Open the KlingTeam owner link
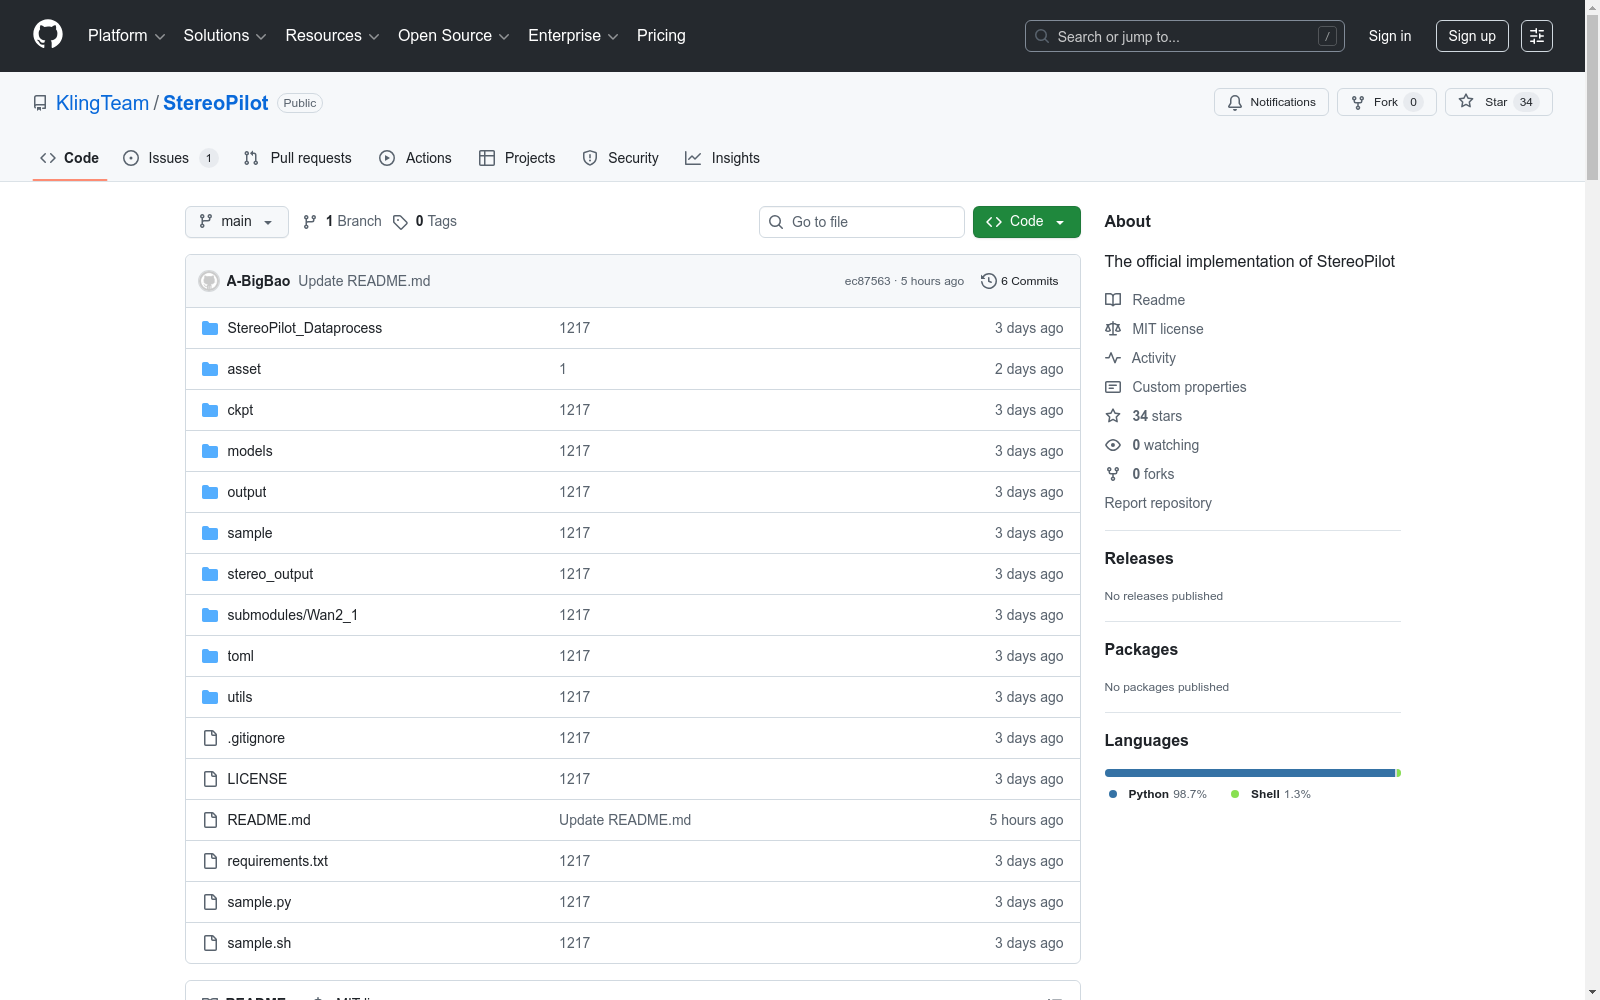Viewport: 1600px width, 1000px height. [x=102, y=103]
